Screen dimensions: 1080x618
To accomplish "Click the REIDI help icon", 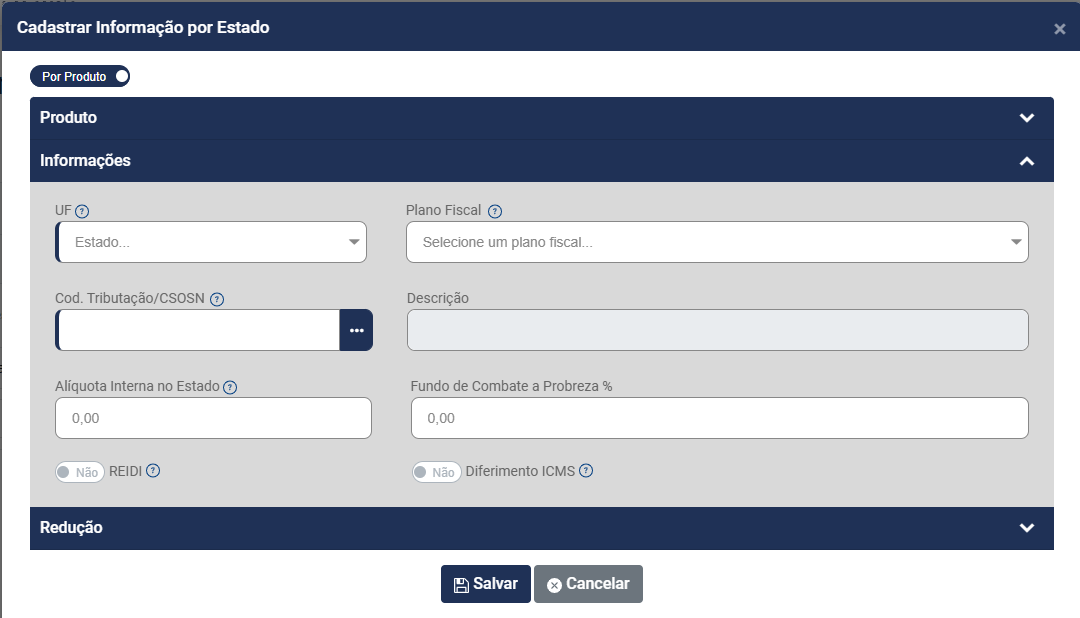I will point(153,471).
